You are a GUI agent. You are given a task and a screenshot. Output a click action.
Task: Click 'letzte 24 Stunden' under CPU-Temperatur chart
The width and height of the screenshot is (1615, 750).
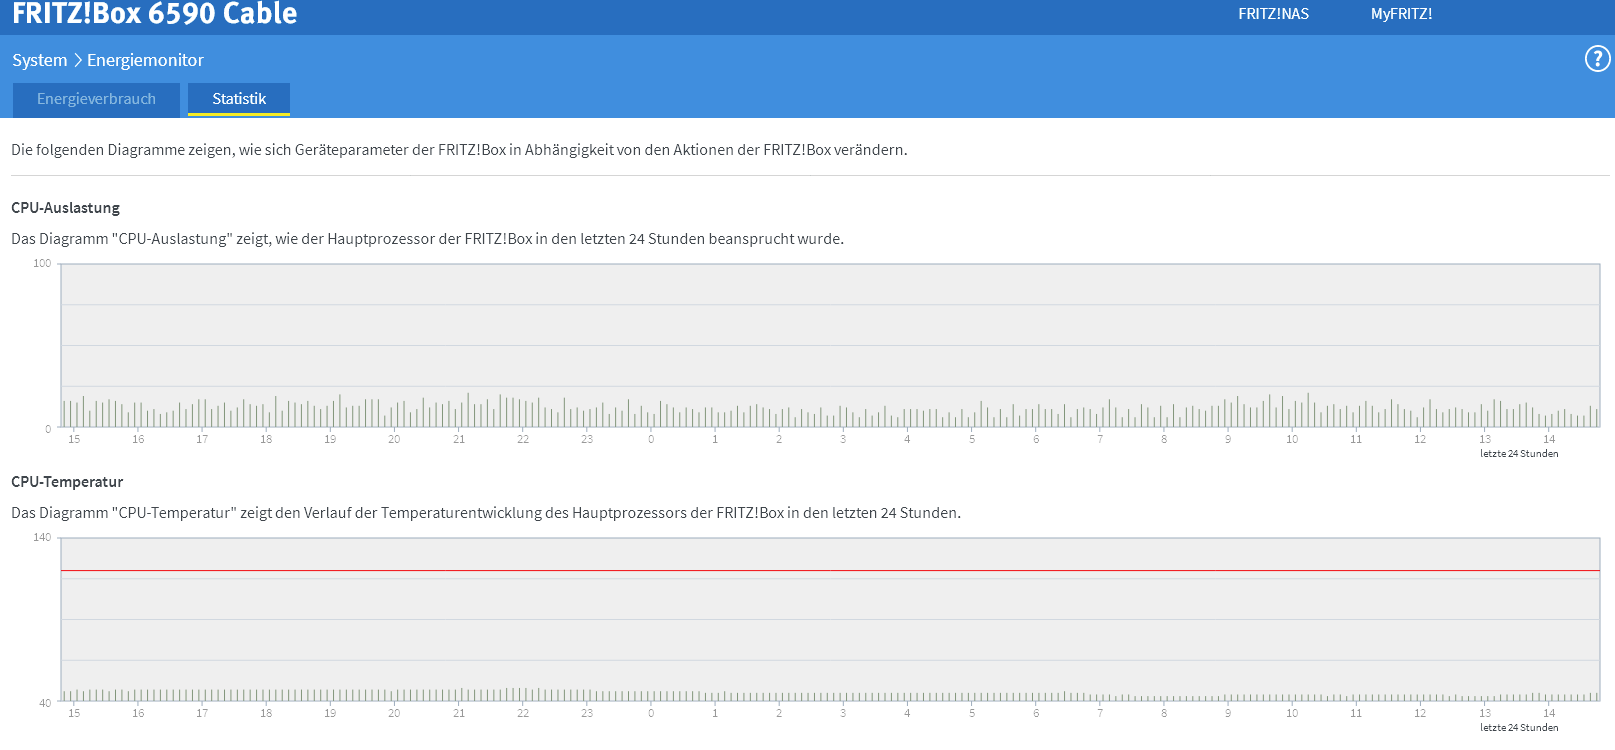tap(1519, 728)
